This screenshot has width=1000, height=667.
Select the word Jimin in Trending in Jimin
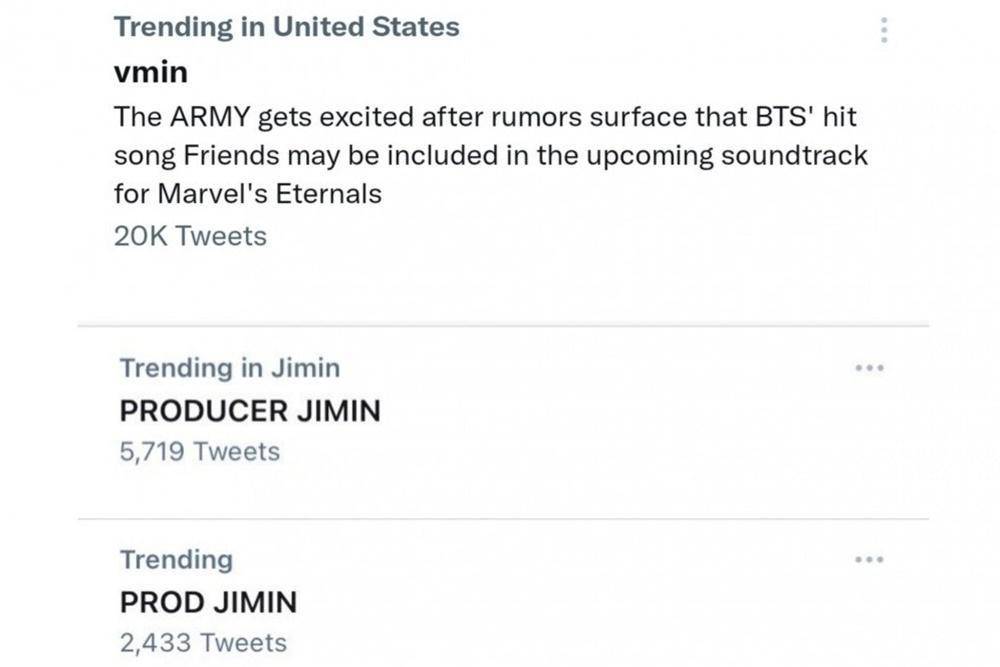305,368
